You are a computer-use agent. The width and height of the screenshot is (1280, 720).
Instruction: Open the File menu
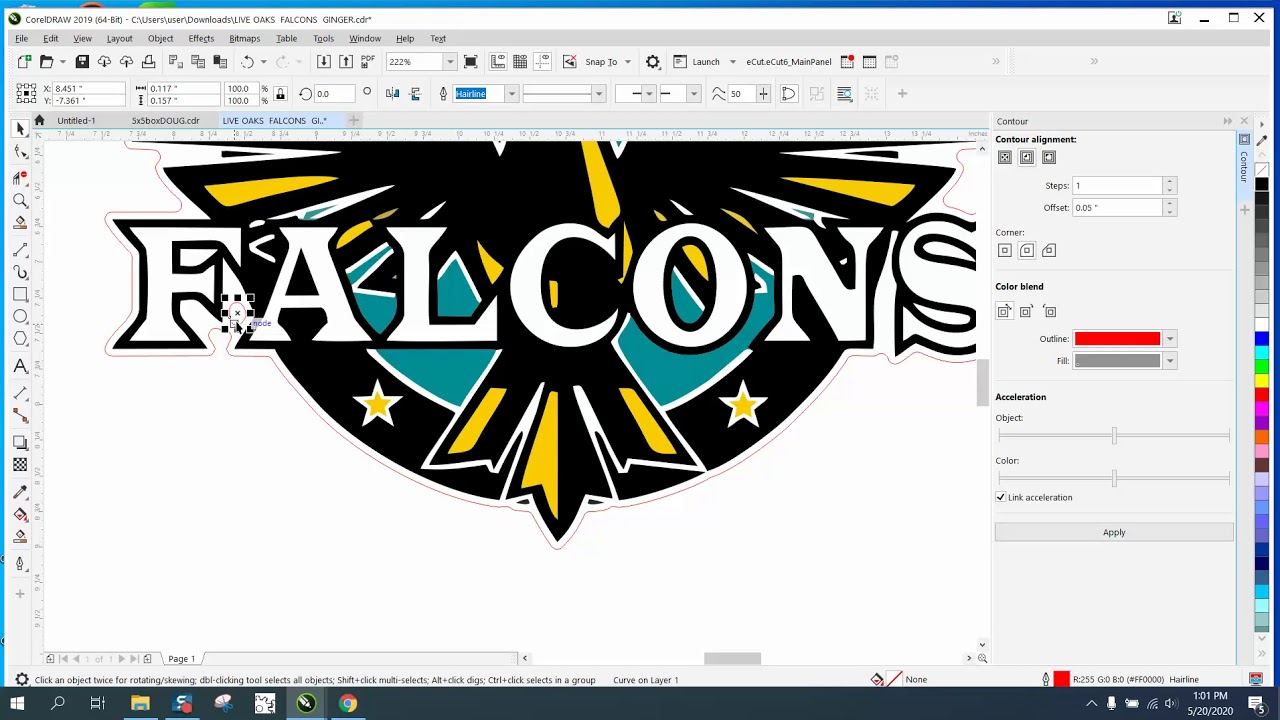[21, 39]
